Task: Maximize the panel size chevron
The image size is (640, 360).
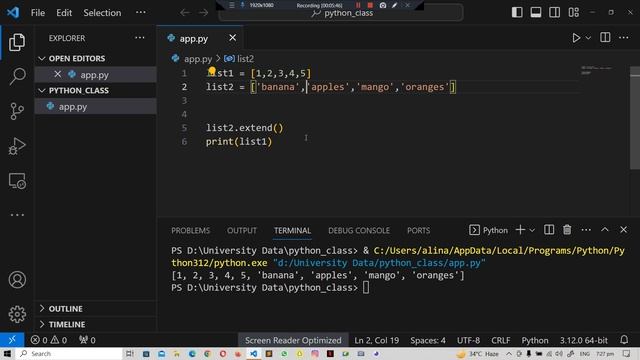Action: tap(604, 230)
